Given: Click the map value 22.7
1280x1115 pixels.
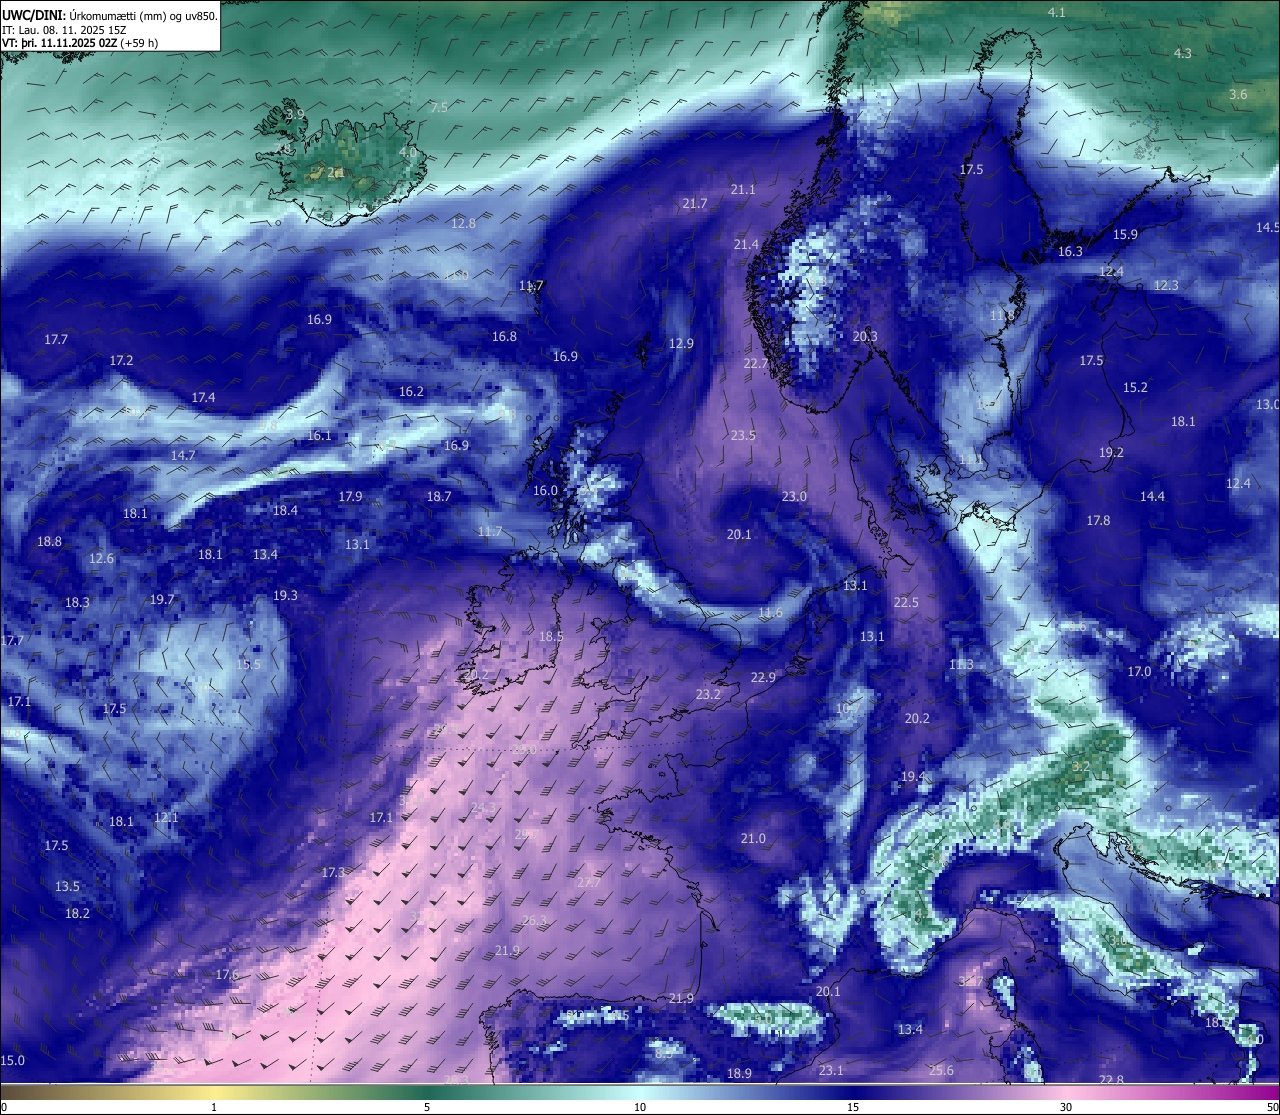Looking at the screenshot, I should pos(756,363).
